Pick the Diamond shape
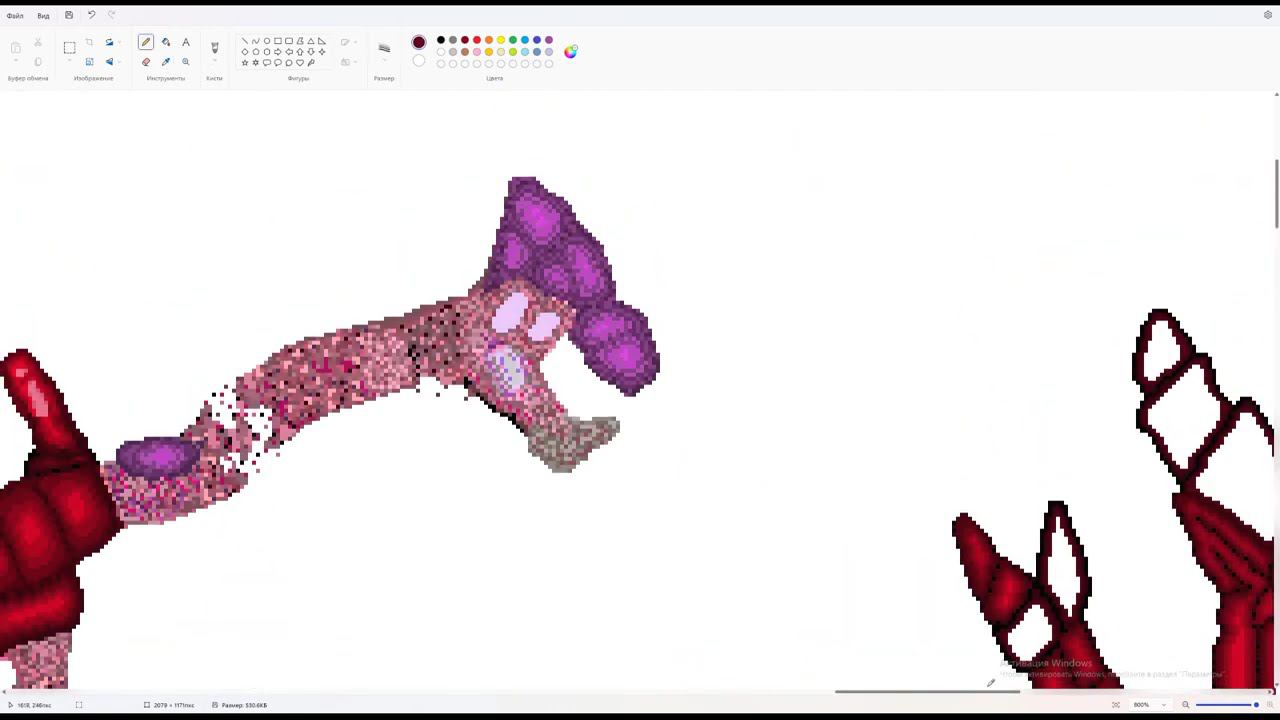The width and height of the screenshot is (1280, 720). (x=245, y=52)
